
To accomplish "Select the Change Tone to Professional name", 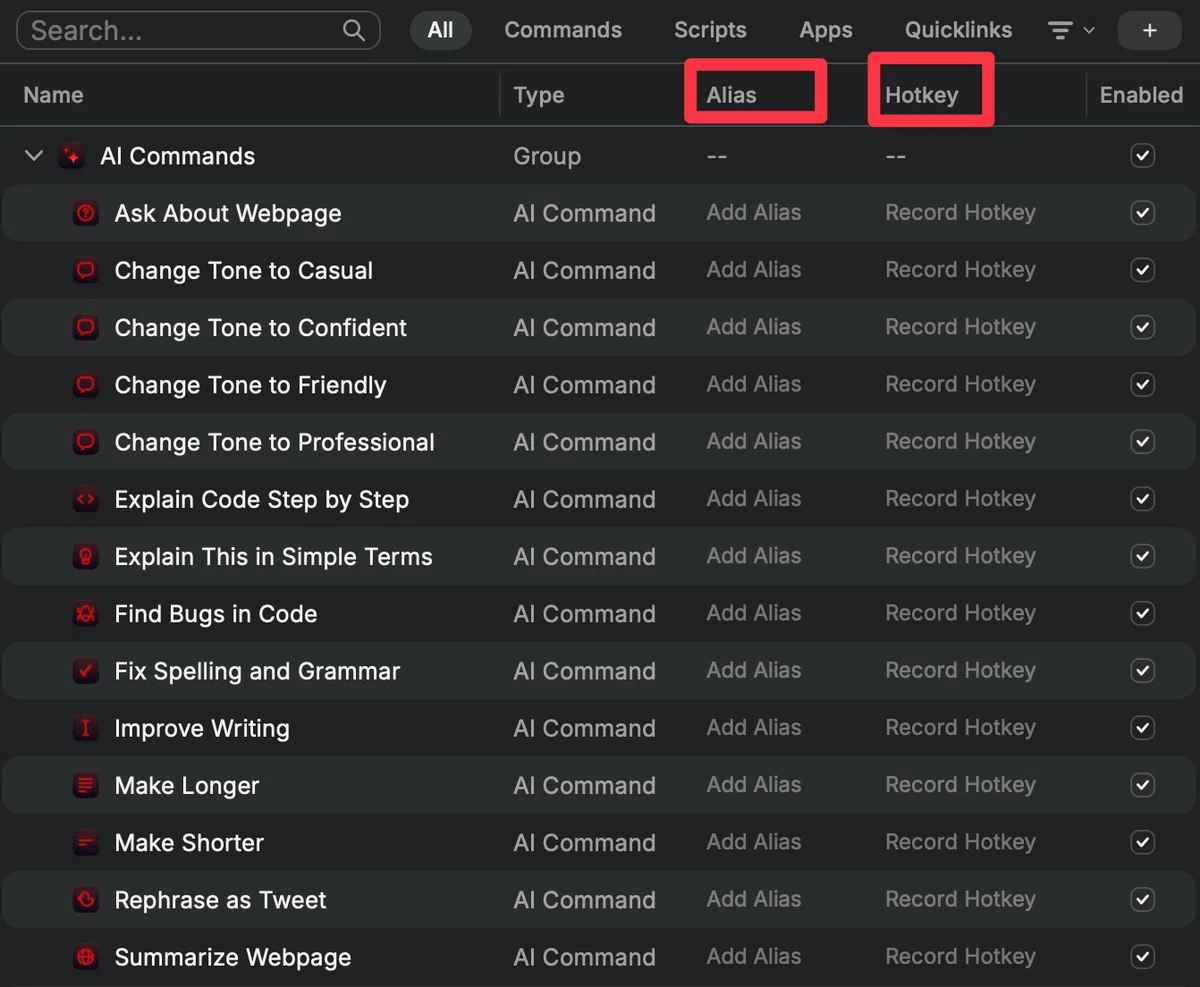I will click(274, 442).
